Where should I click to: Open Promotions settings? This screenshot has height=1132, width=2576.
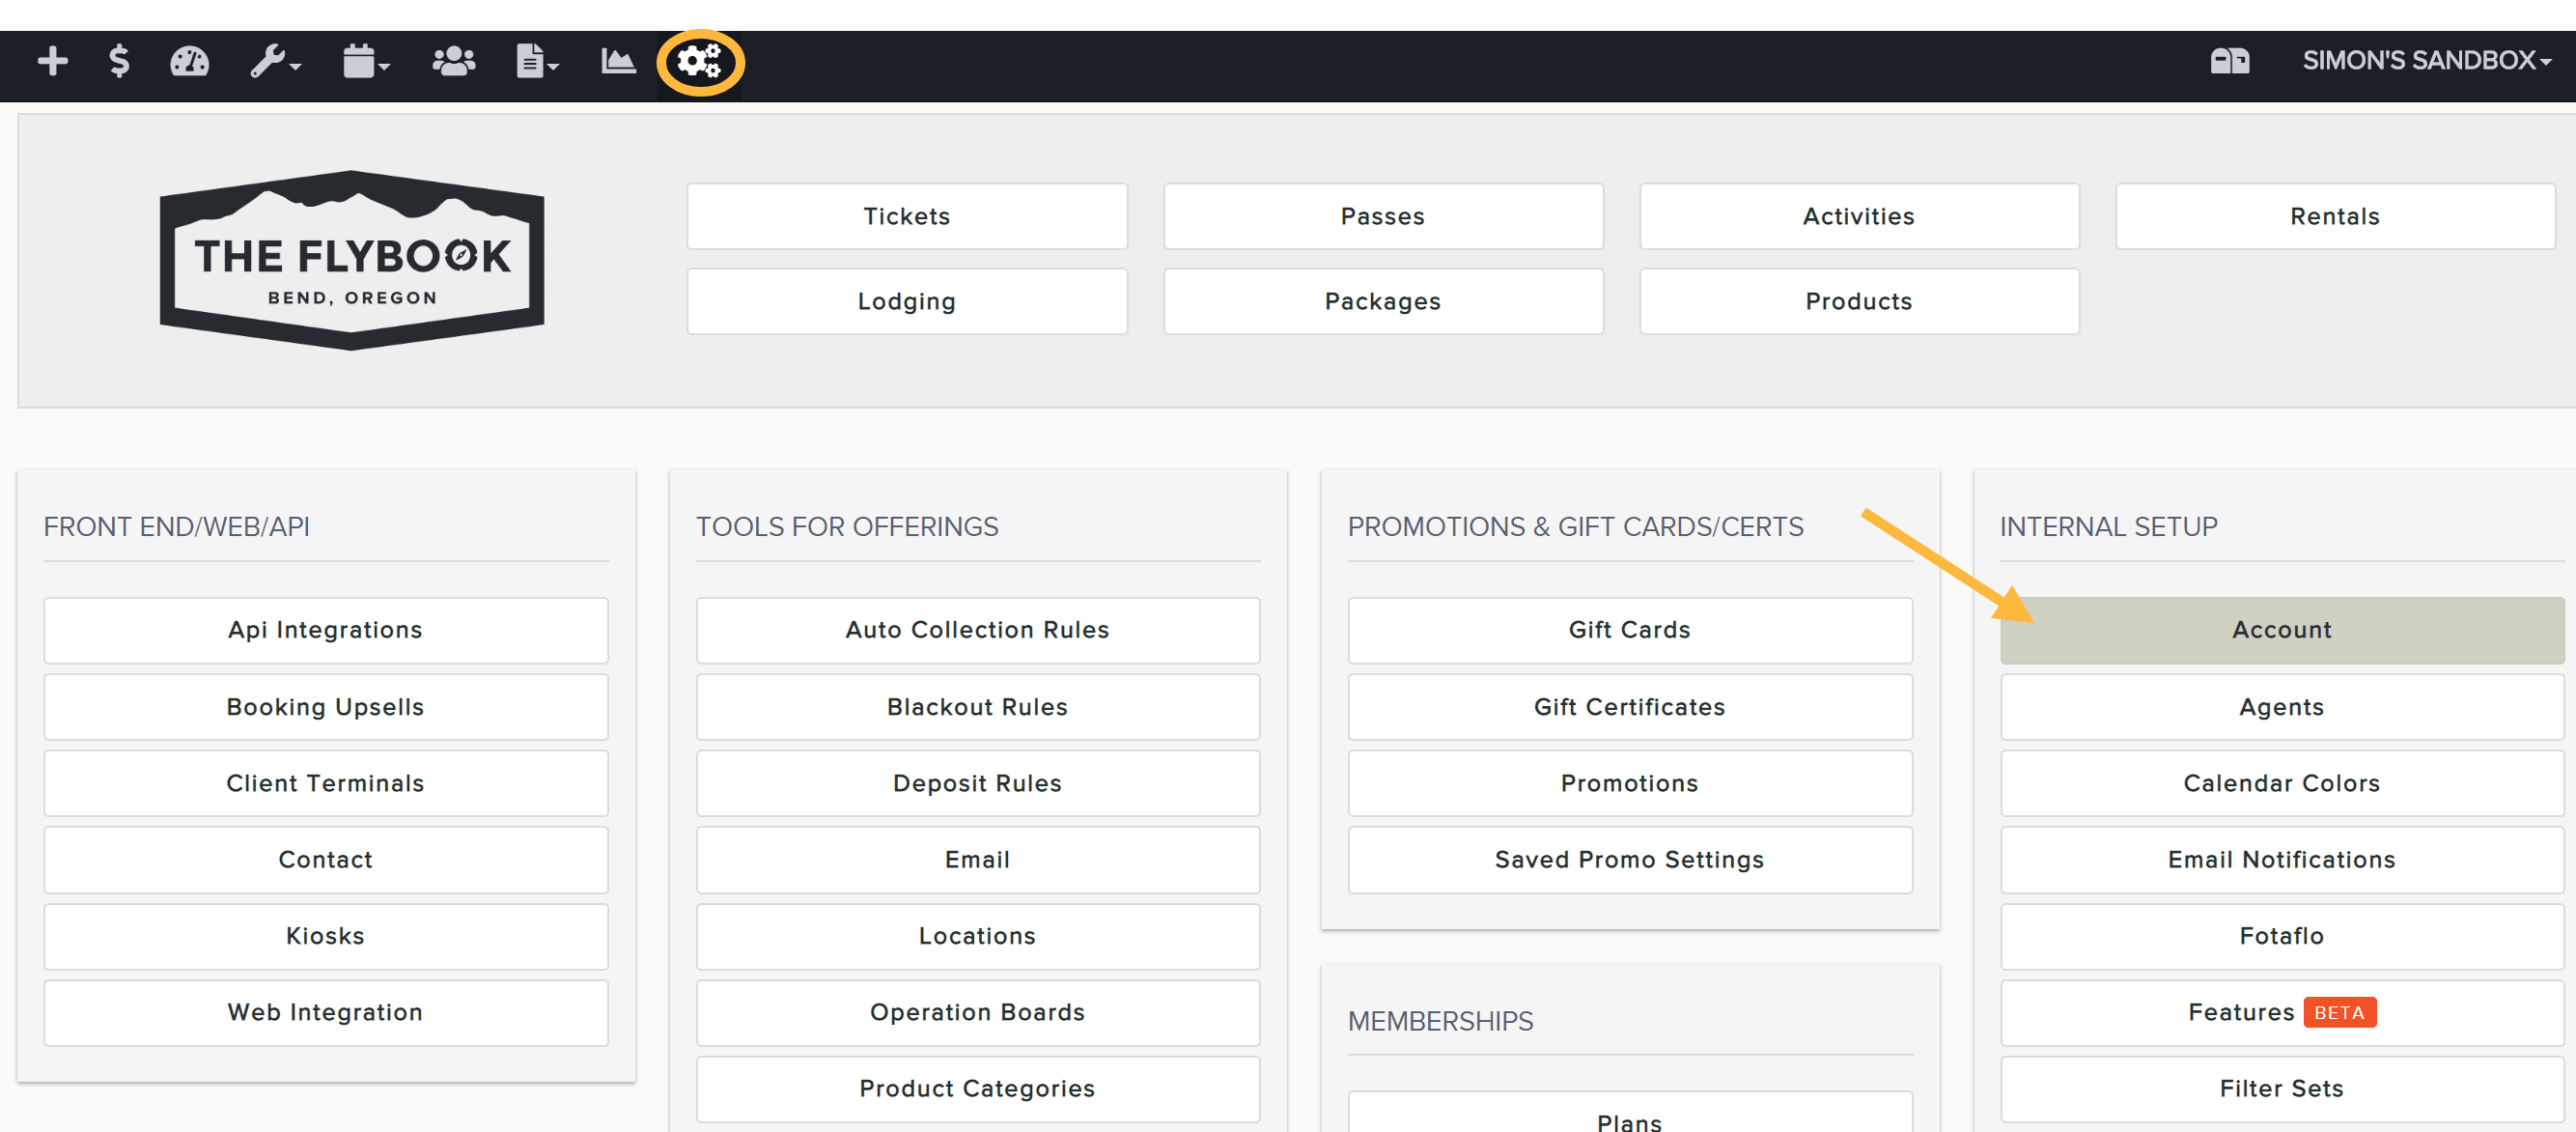click(1629, 783)
